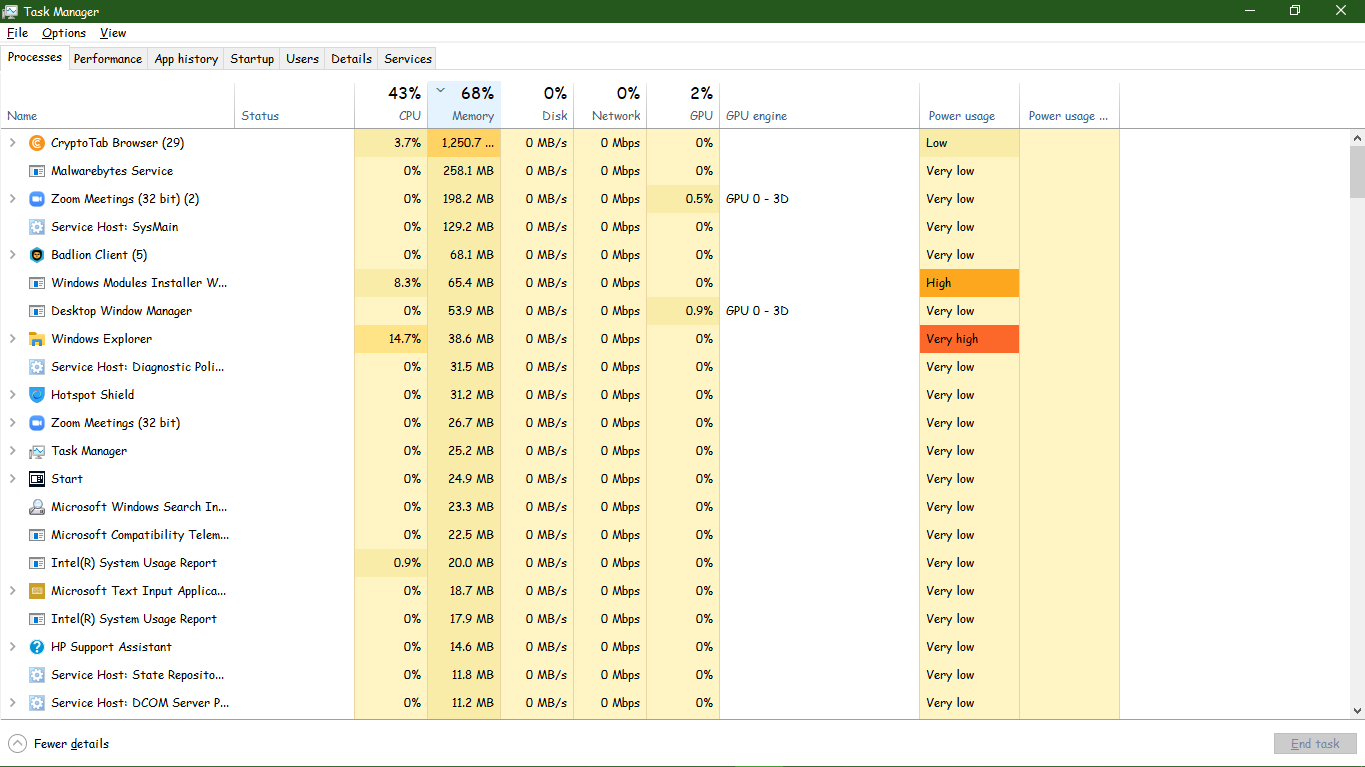This screenshot has height=767, width=1365.
Task: Click the Intel(R) System Usage Report 17.9 MB icon
Action: 37,619
